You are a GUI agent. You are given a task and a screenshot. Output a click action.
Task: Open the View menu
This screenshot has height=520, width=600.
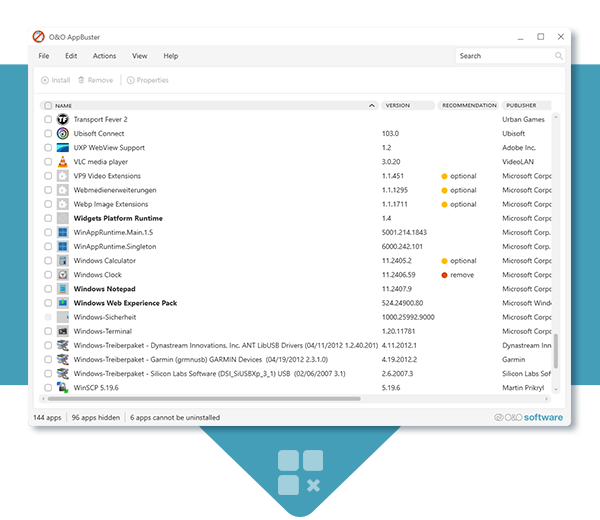click(x=139, y=56)
